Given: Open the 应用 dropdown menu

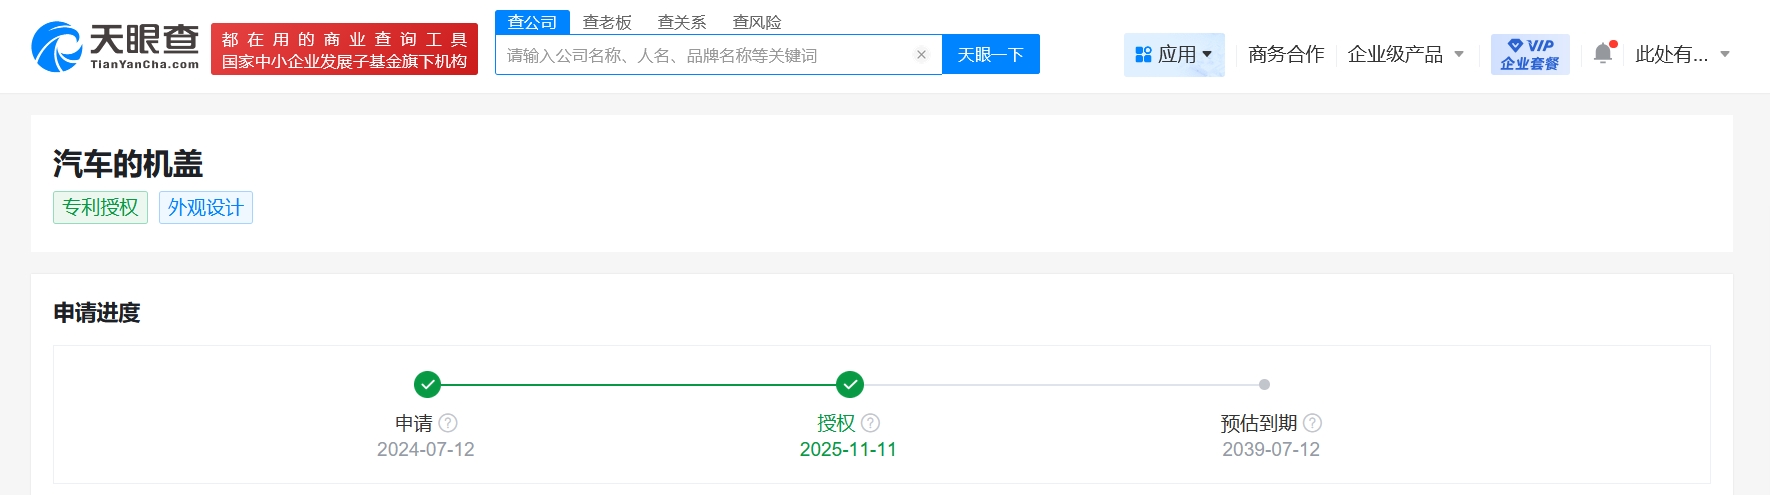Looking at the screenshot, I should (1174, 54).
